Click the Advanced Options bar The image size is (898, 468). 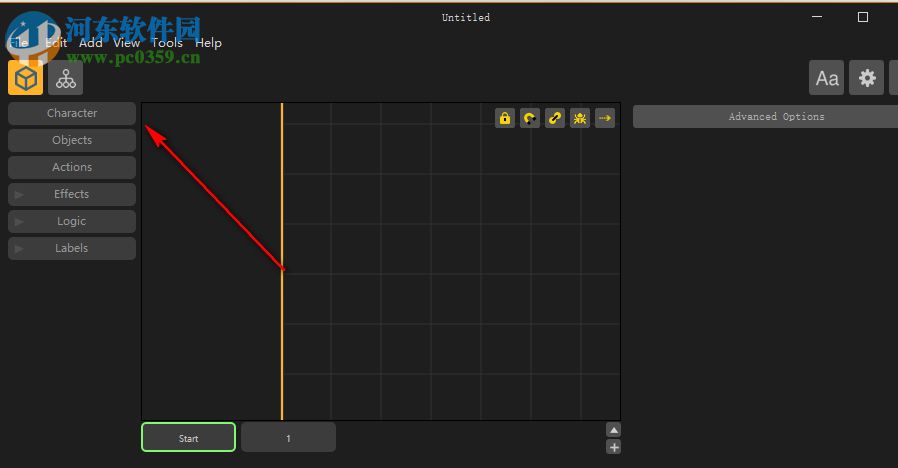point(765,116)
